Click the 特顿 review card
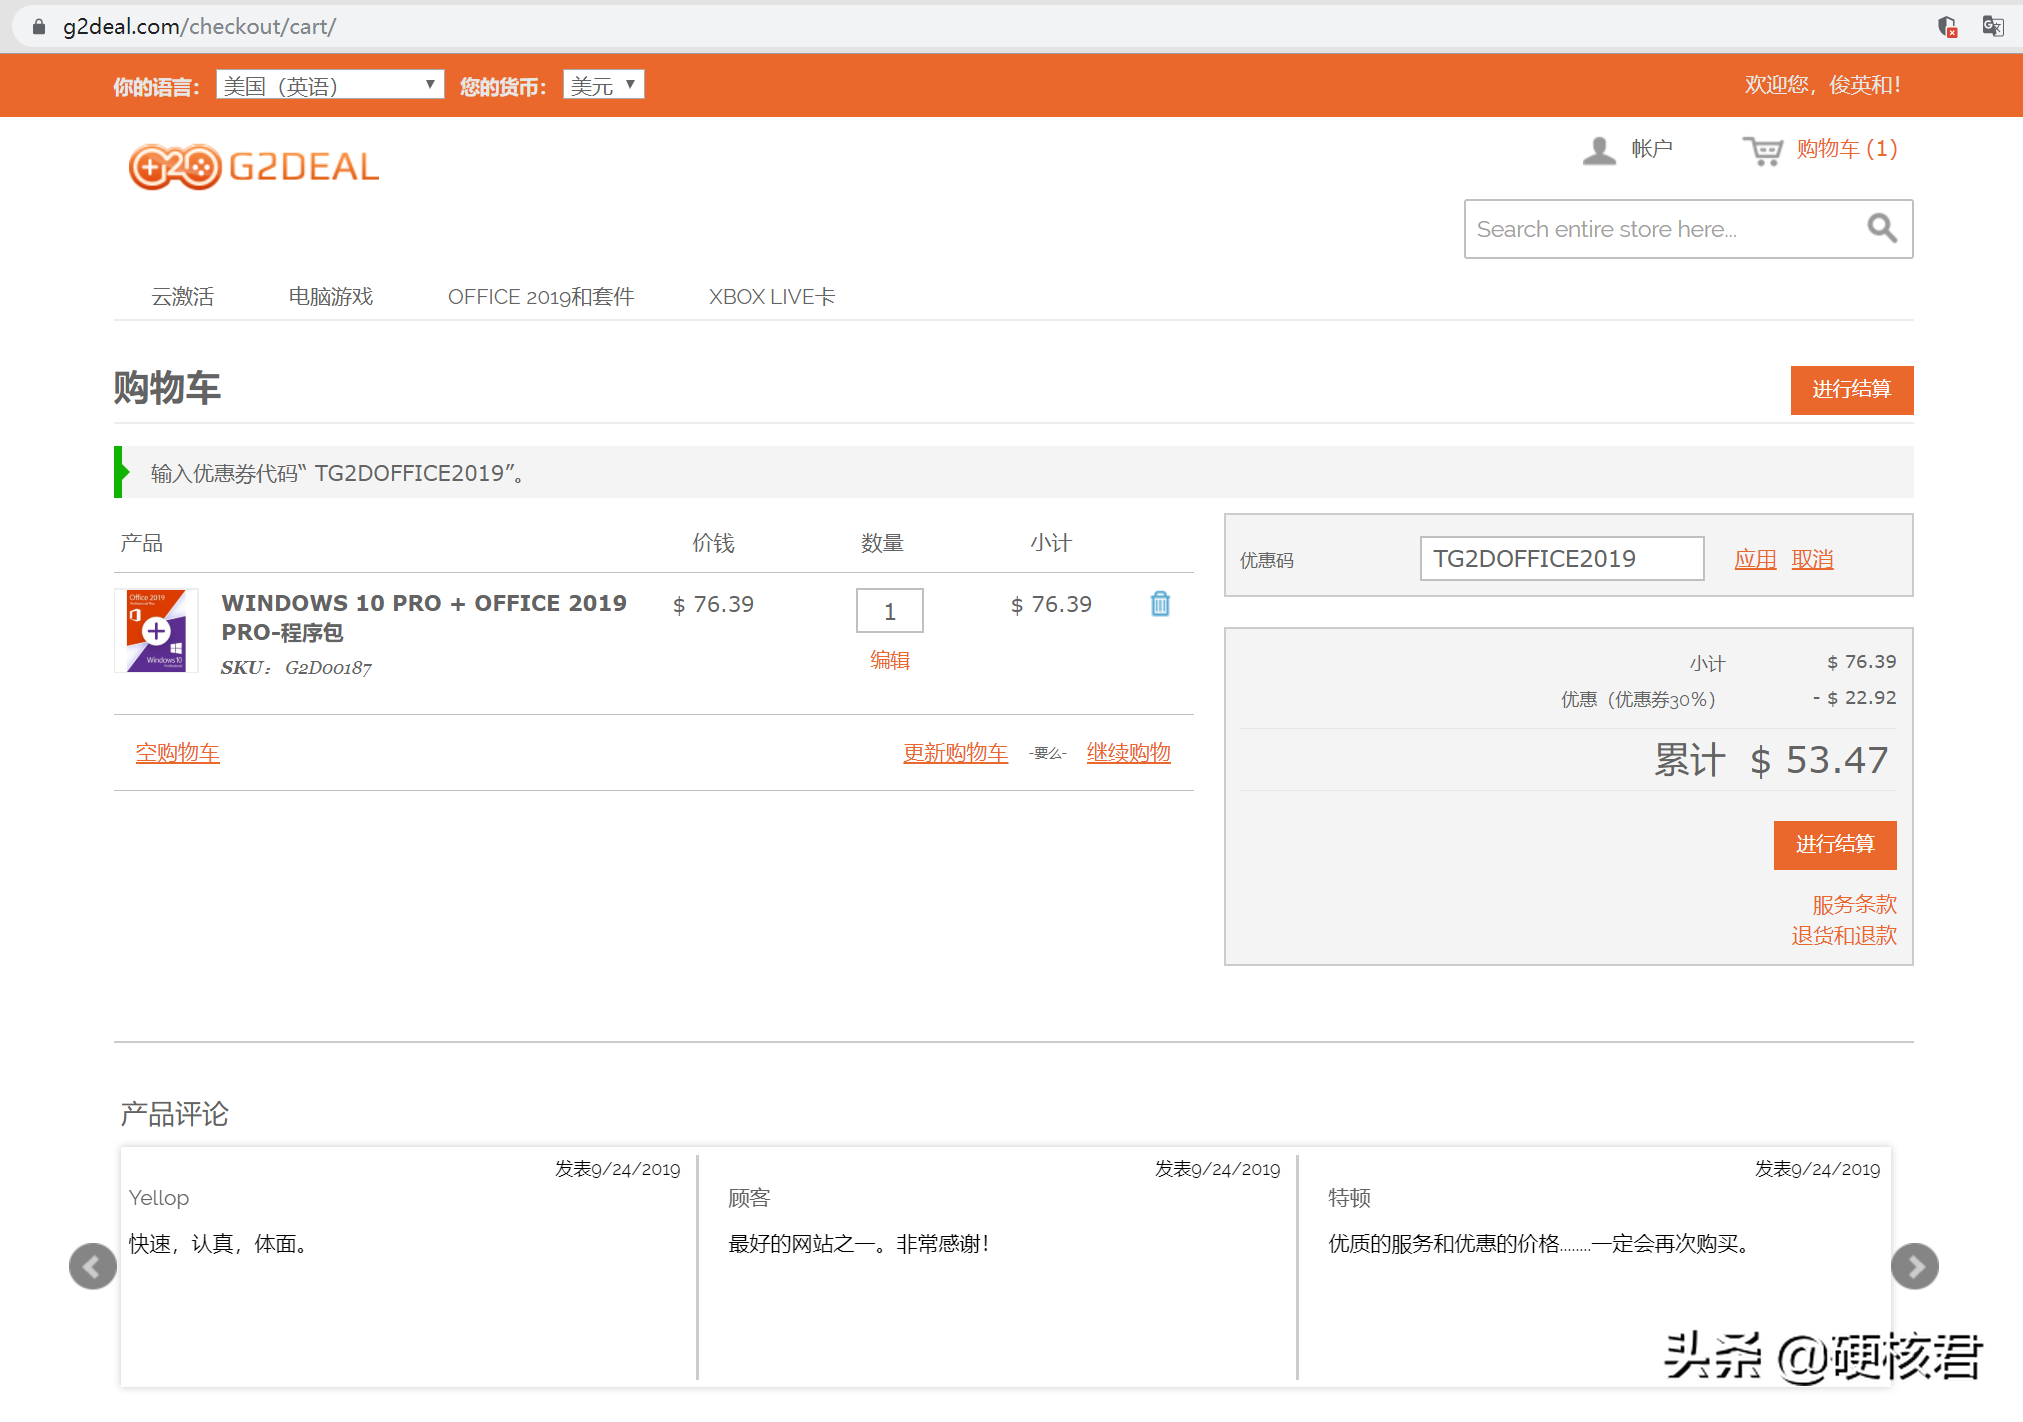Screen dimensions: 2023x1422 click(1594, 1266)
